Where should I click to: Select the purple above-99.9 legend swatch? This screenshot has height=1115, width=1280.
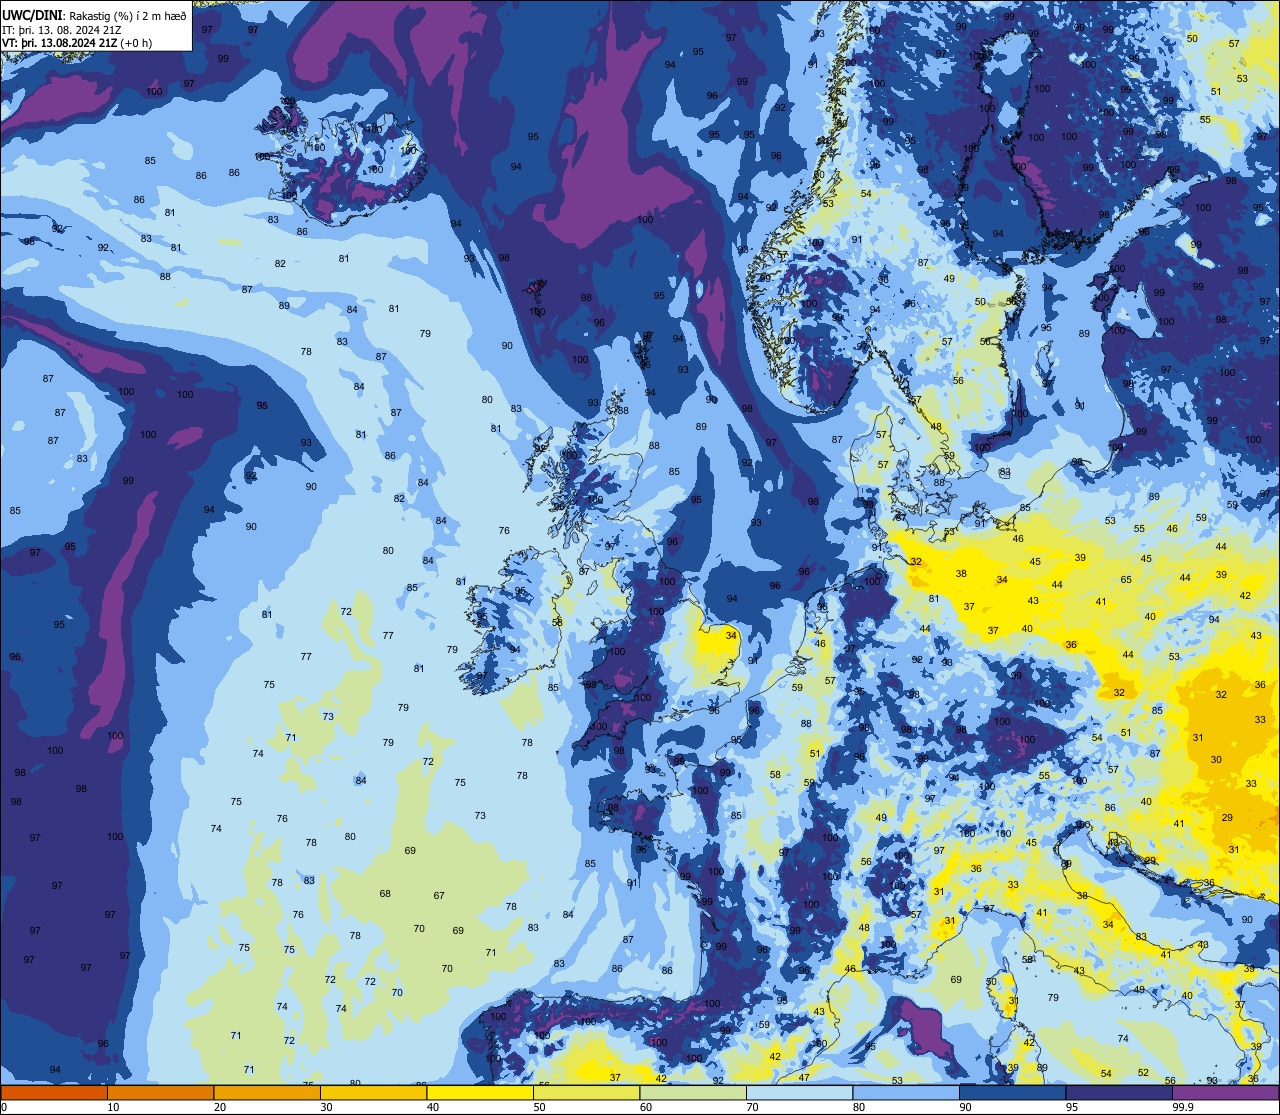pos(1225,1092)
